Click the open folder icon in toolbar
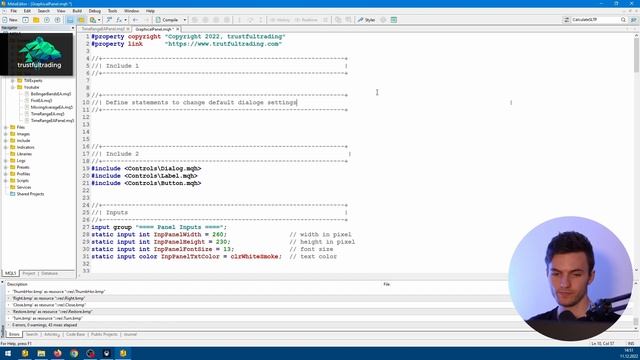 coord(36,20)
